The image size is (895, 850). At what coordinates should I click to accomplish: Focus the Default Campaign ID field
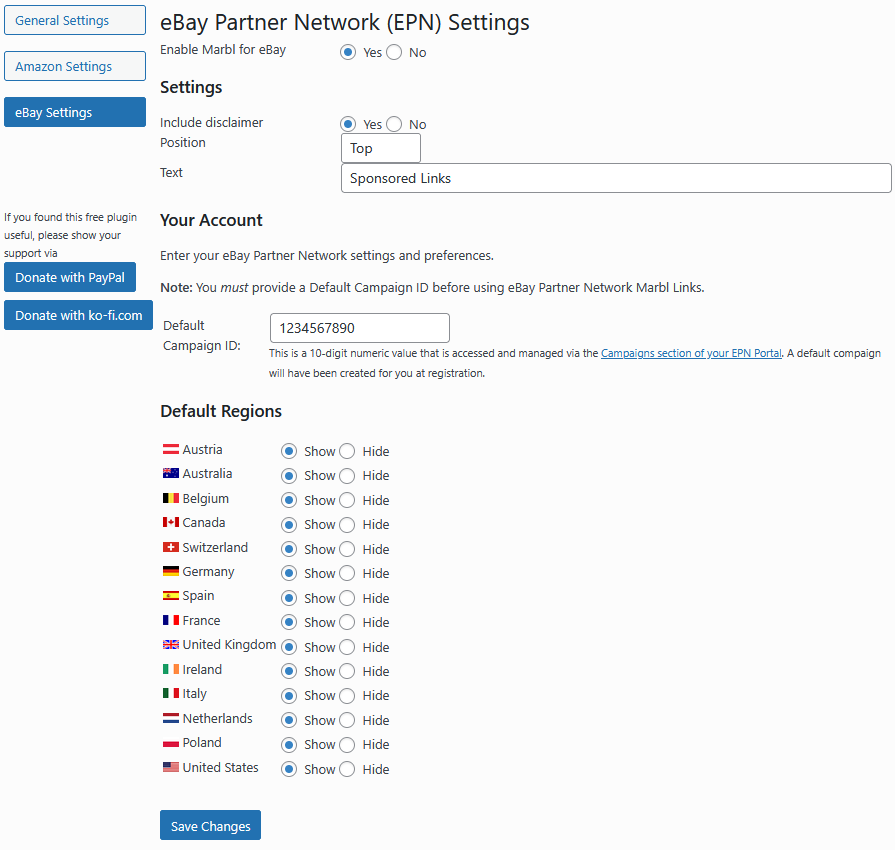359,328
